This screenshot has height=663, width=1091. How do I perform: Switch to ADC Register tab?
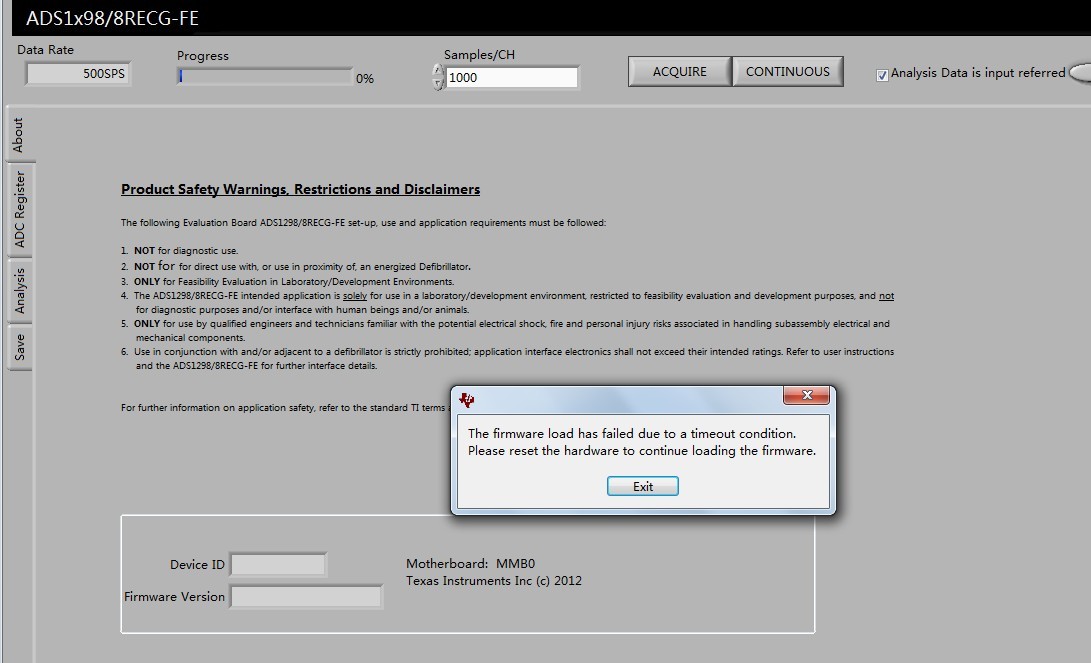(x=19, y=209)
